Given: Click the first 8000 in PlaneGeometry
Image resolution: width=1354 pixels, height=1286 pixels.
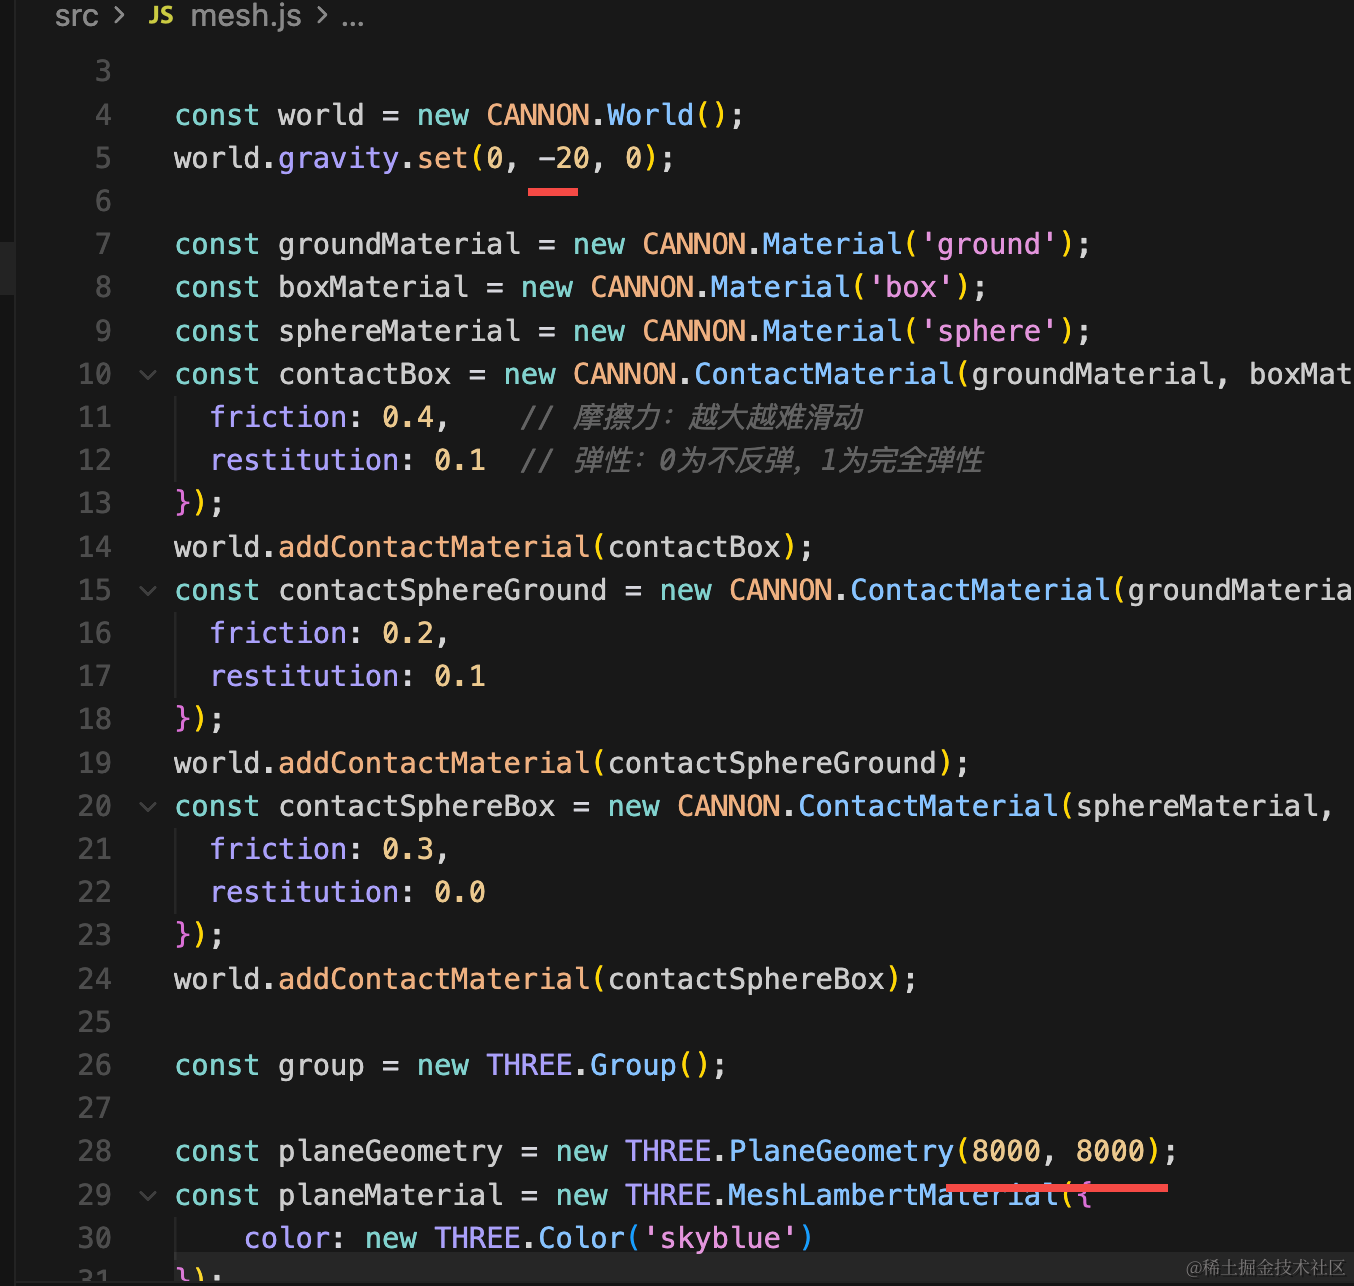Looking at the screenshot, I should 1006,1151.
